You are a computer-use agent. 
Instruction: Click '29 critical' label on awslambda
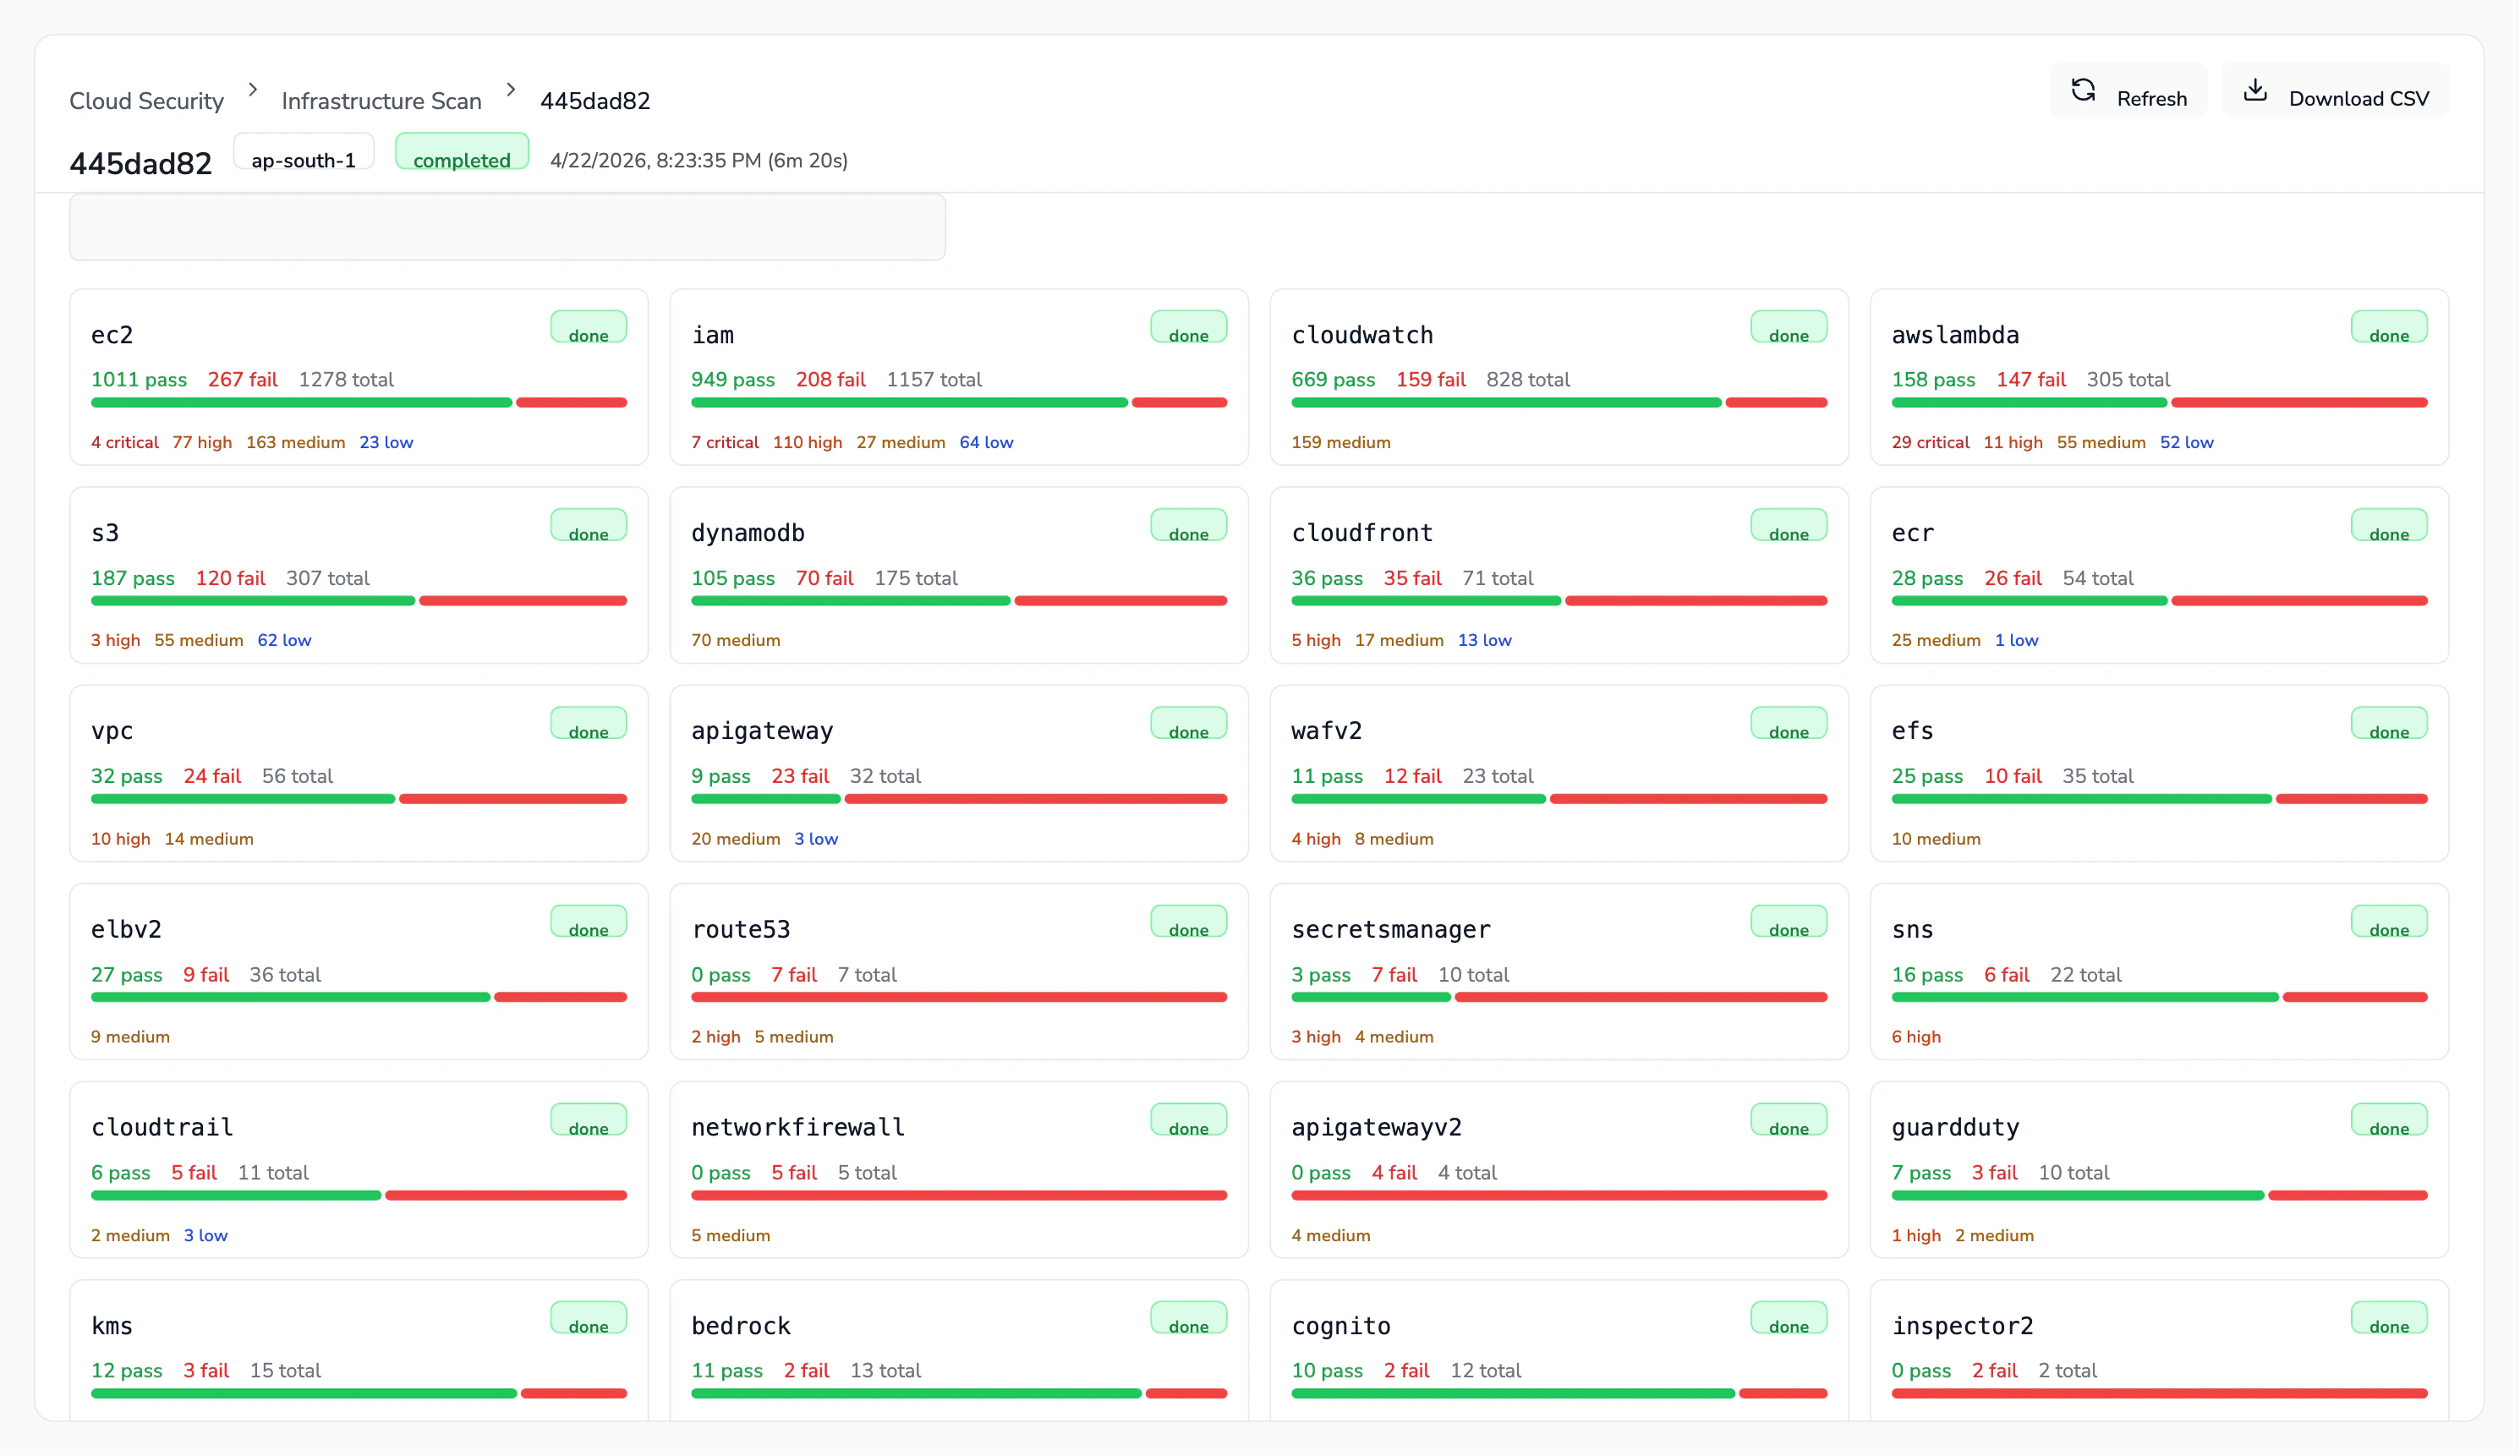point(1929,442)
